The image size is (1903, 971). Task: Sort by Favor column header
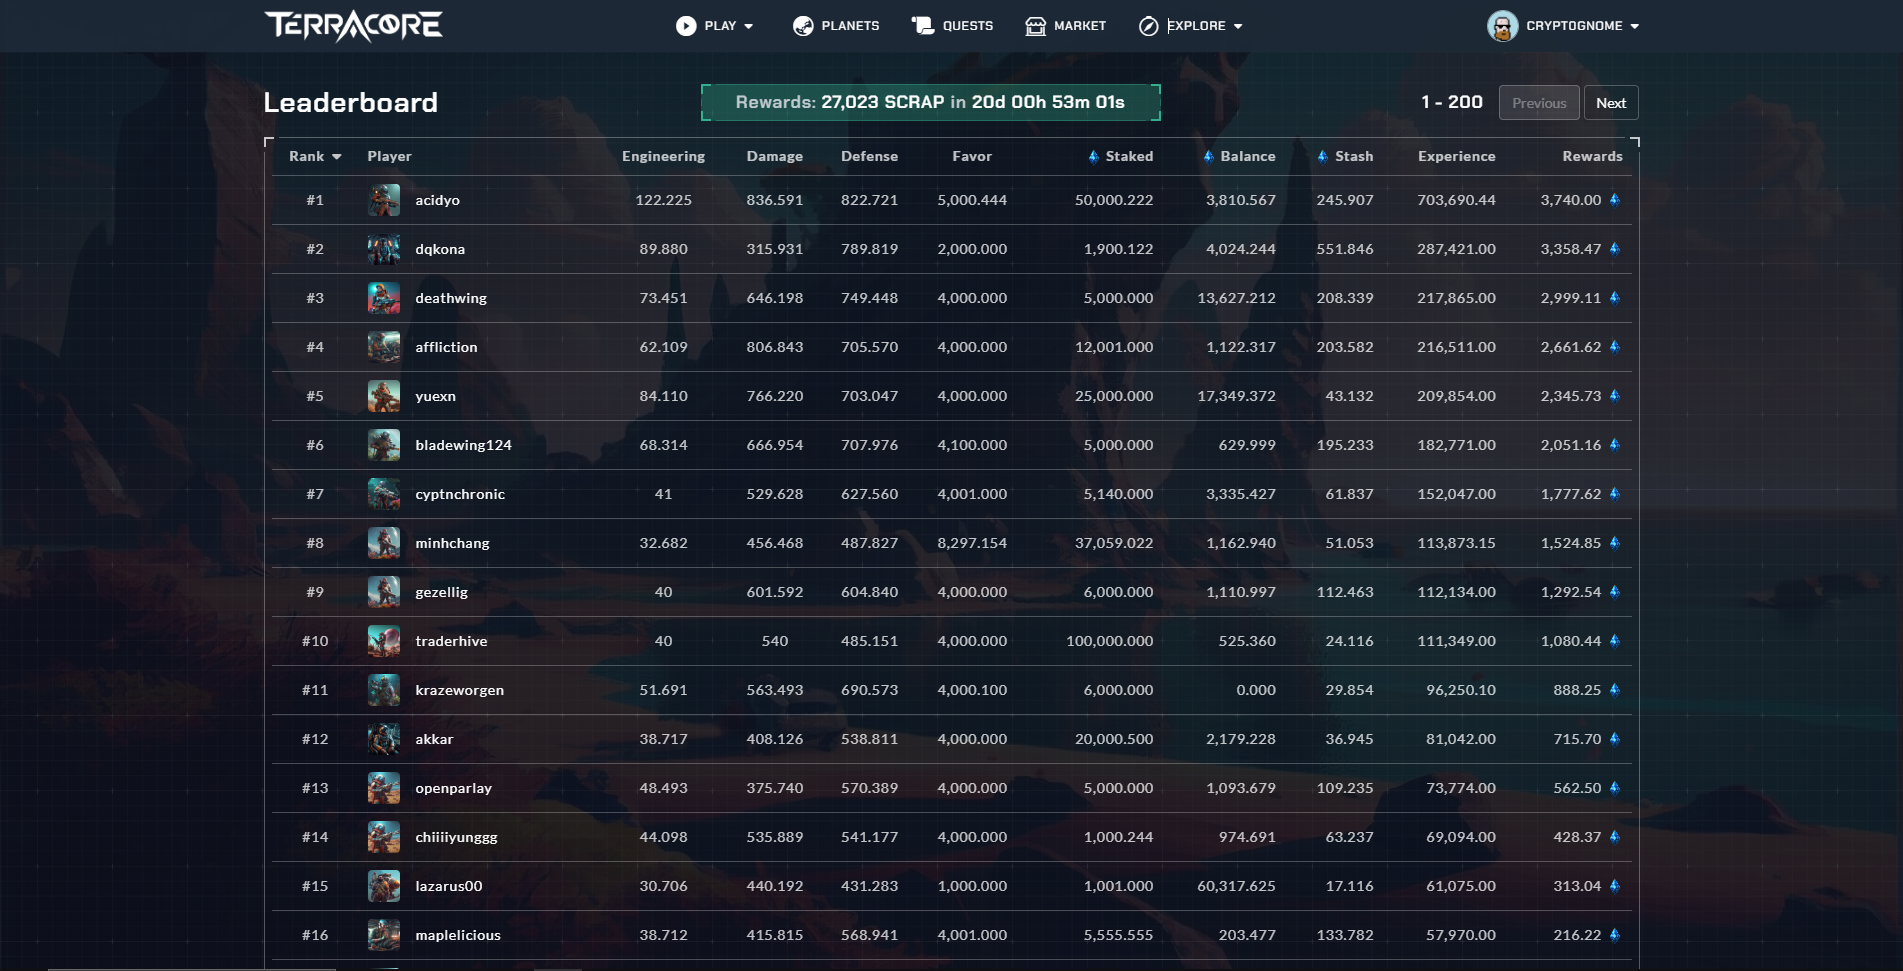coord(972,156)
